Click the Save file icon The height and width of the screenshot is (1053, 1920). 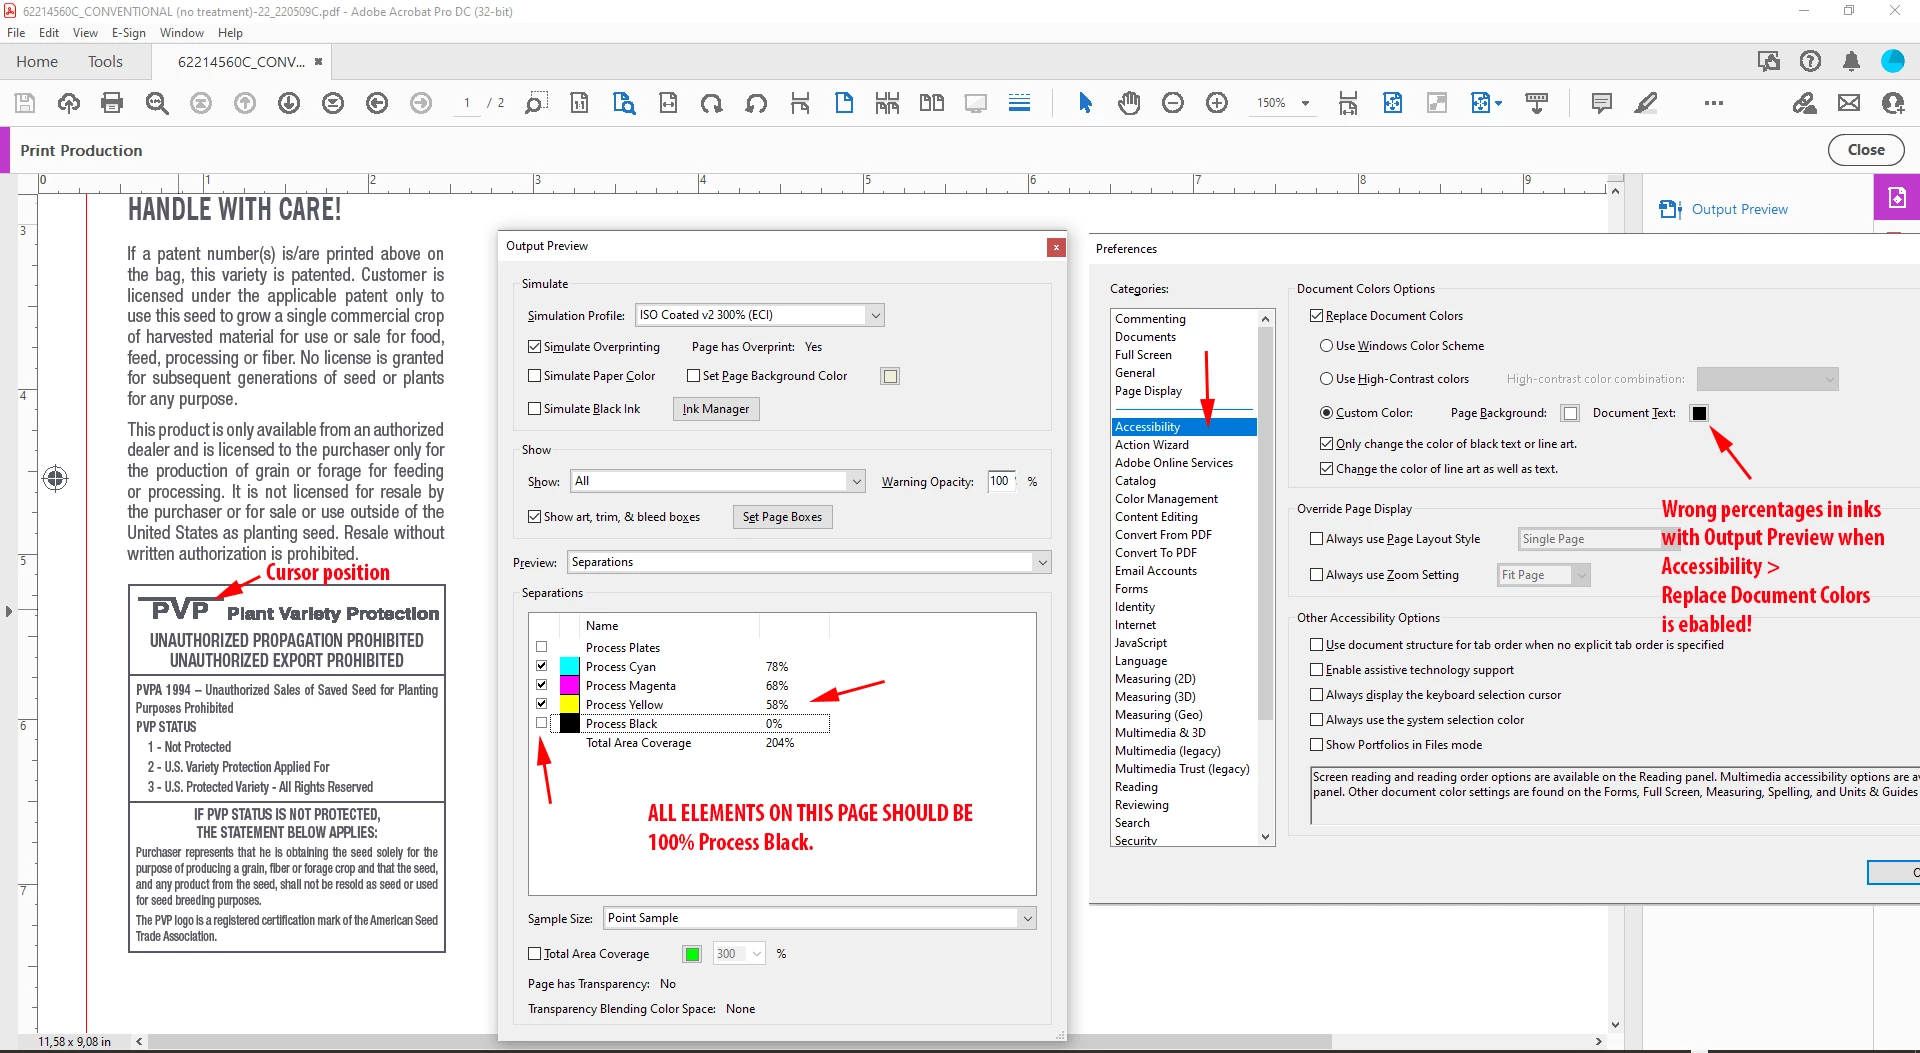25,103
